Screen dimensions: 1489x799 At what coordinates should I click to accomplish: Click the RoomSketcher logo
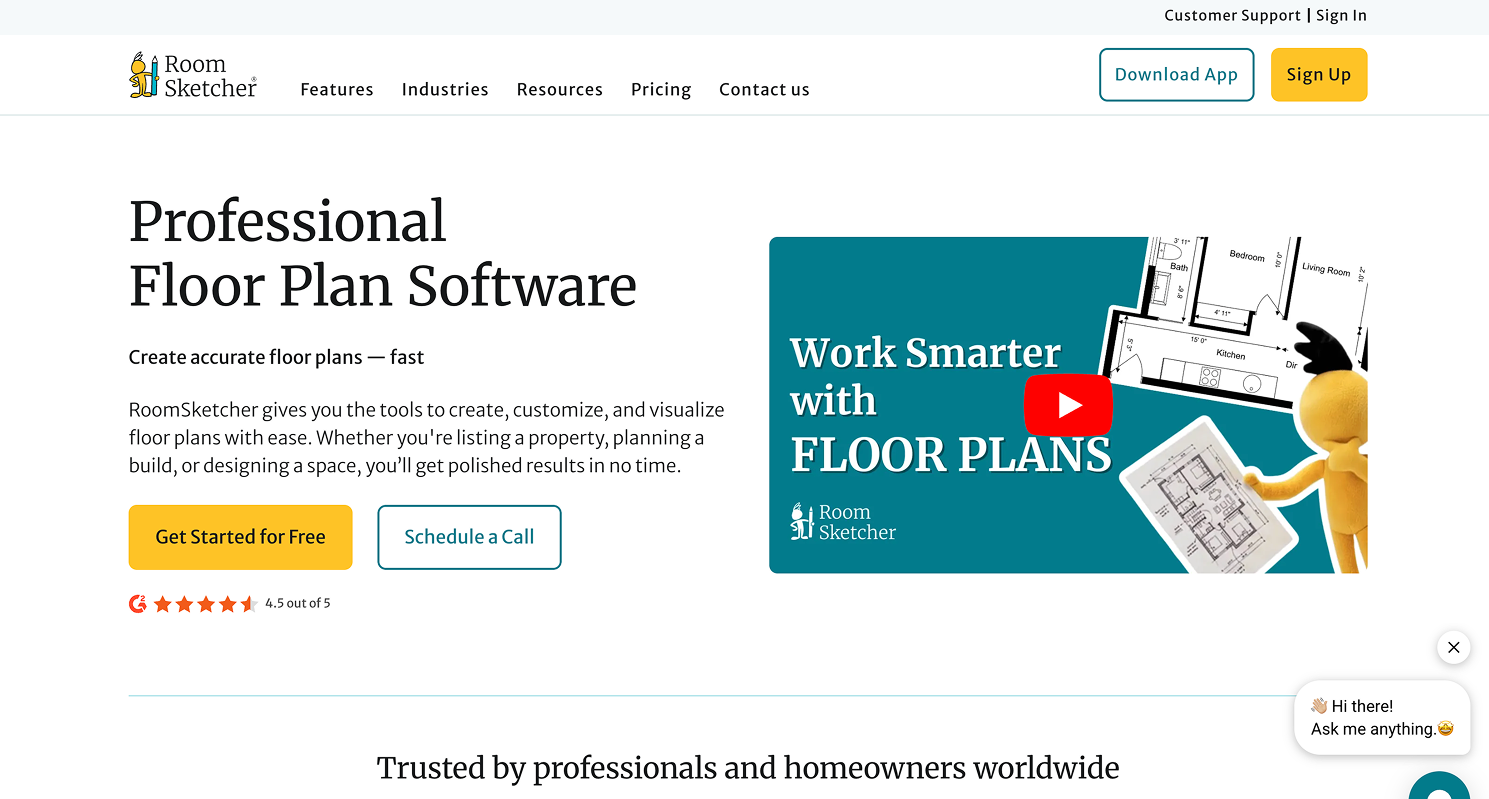pos(193,75)
